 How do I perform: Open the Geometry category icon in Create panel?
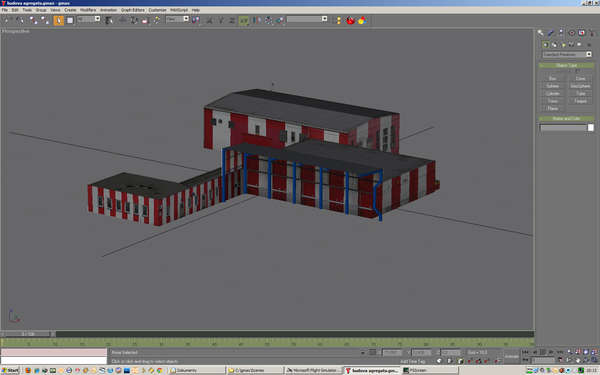tap(546, 45)
